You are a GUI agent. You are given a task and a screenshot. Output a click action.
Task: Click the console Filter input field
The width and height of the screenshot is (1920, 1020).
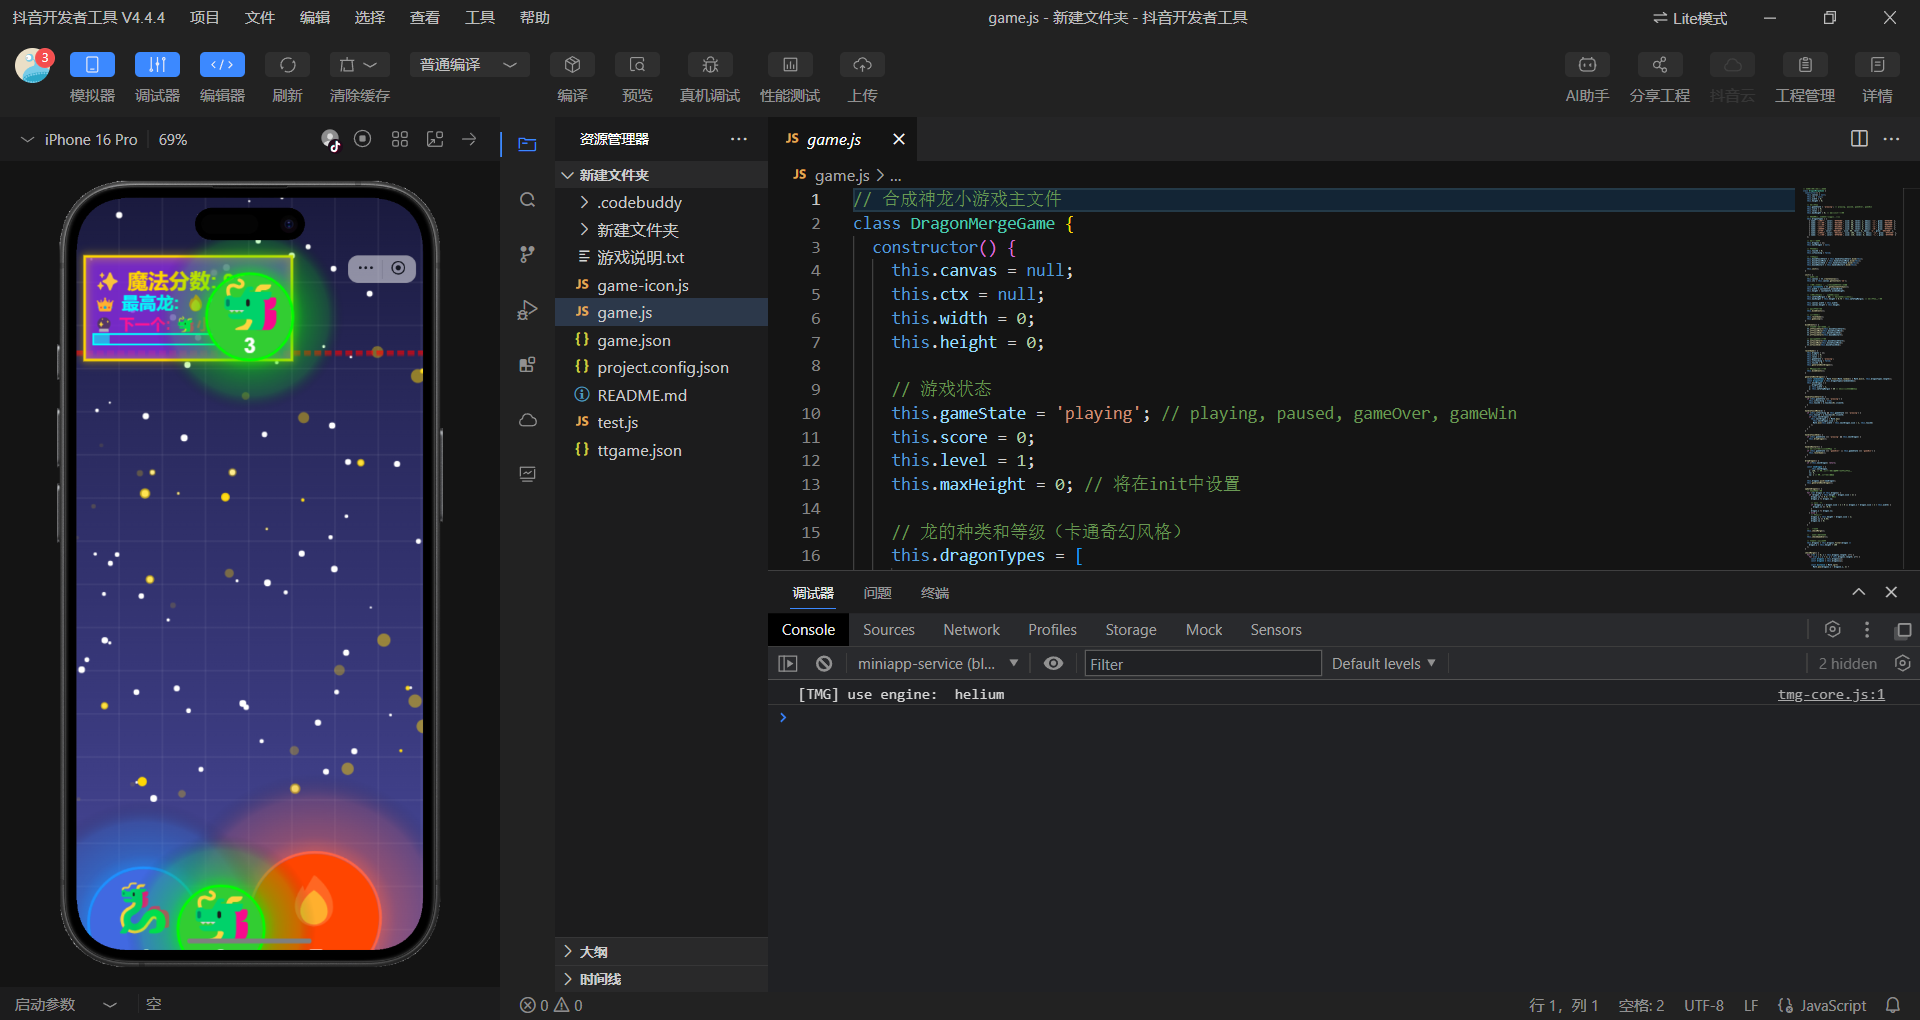tap(1202, 664)
